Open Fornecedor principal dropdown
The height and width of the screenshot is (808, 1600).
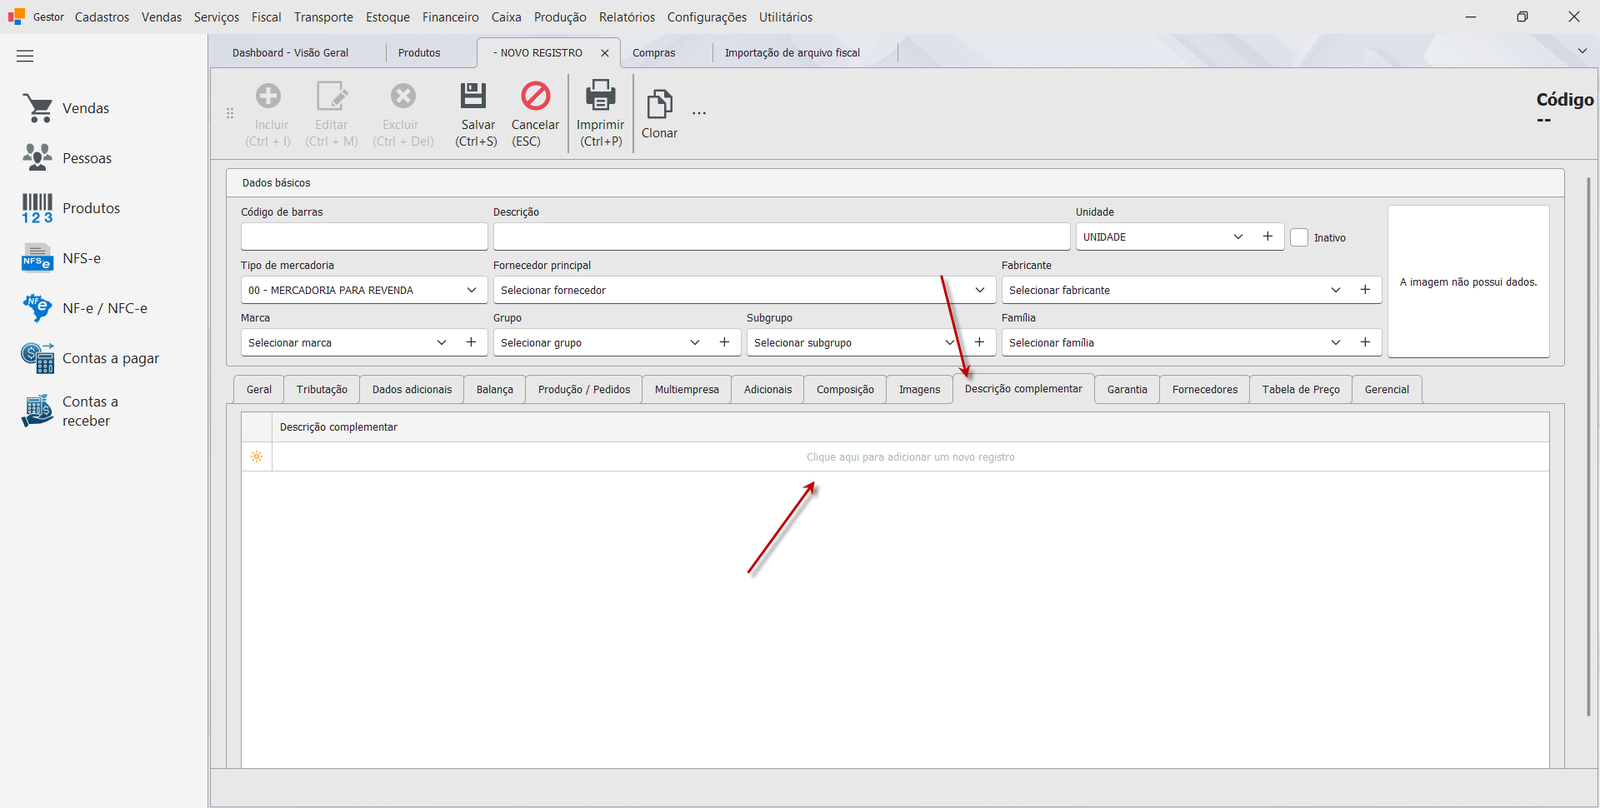pyautogui.click(x=980, y=290)
